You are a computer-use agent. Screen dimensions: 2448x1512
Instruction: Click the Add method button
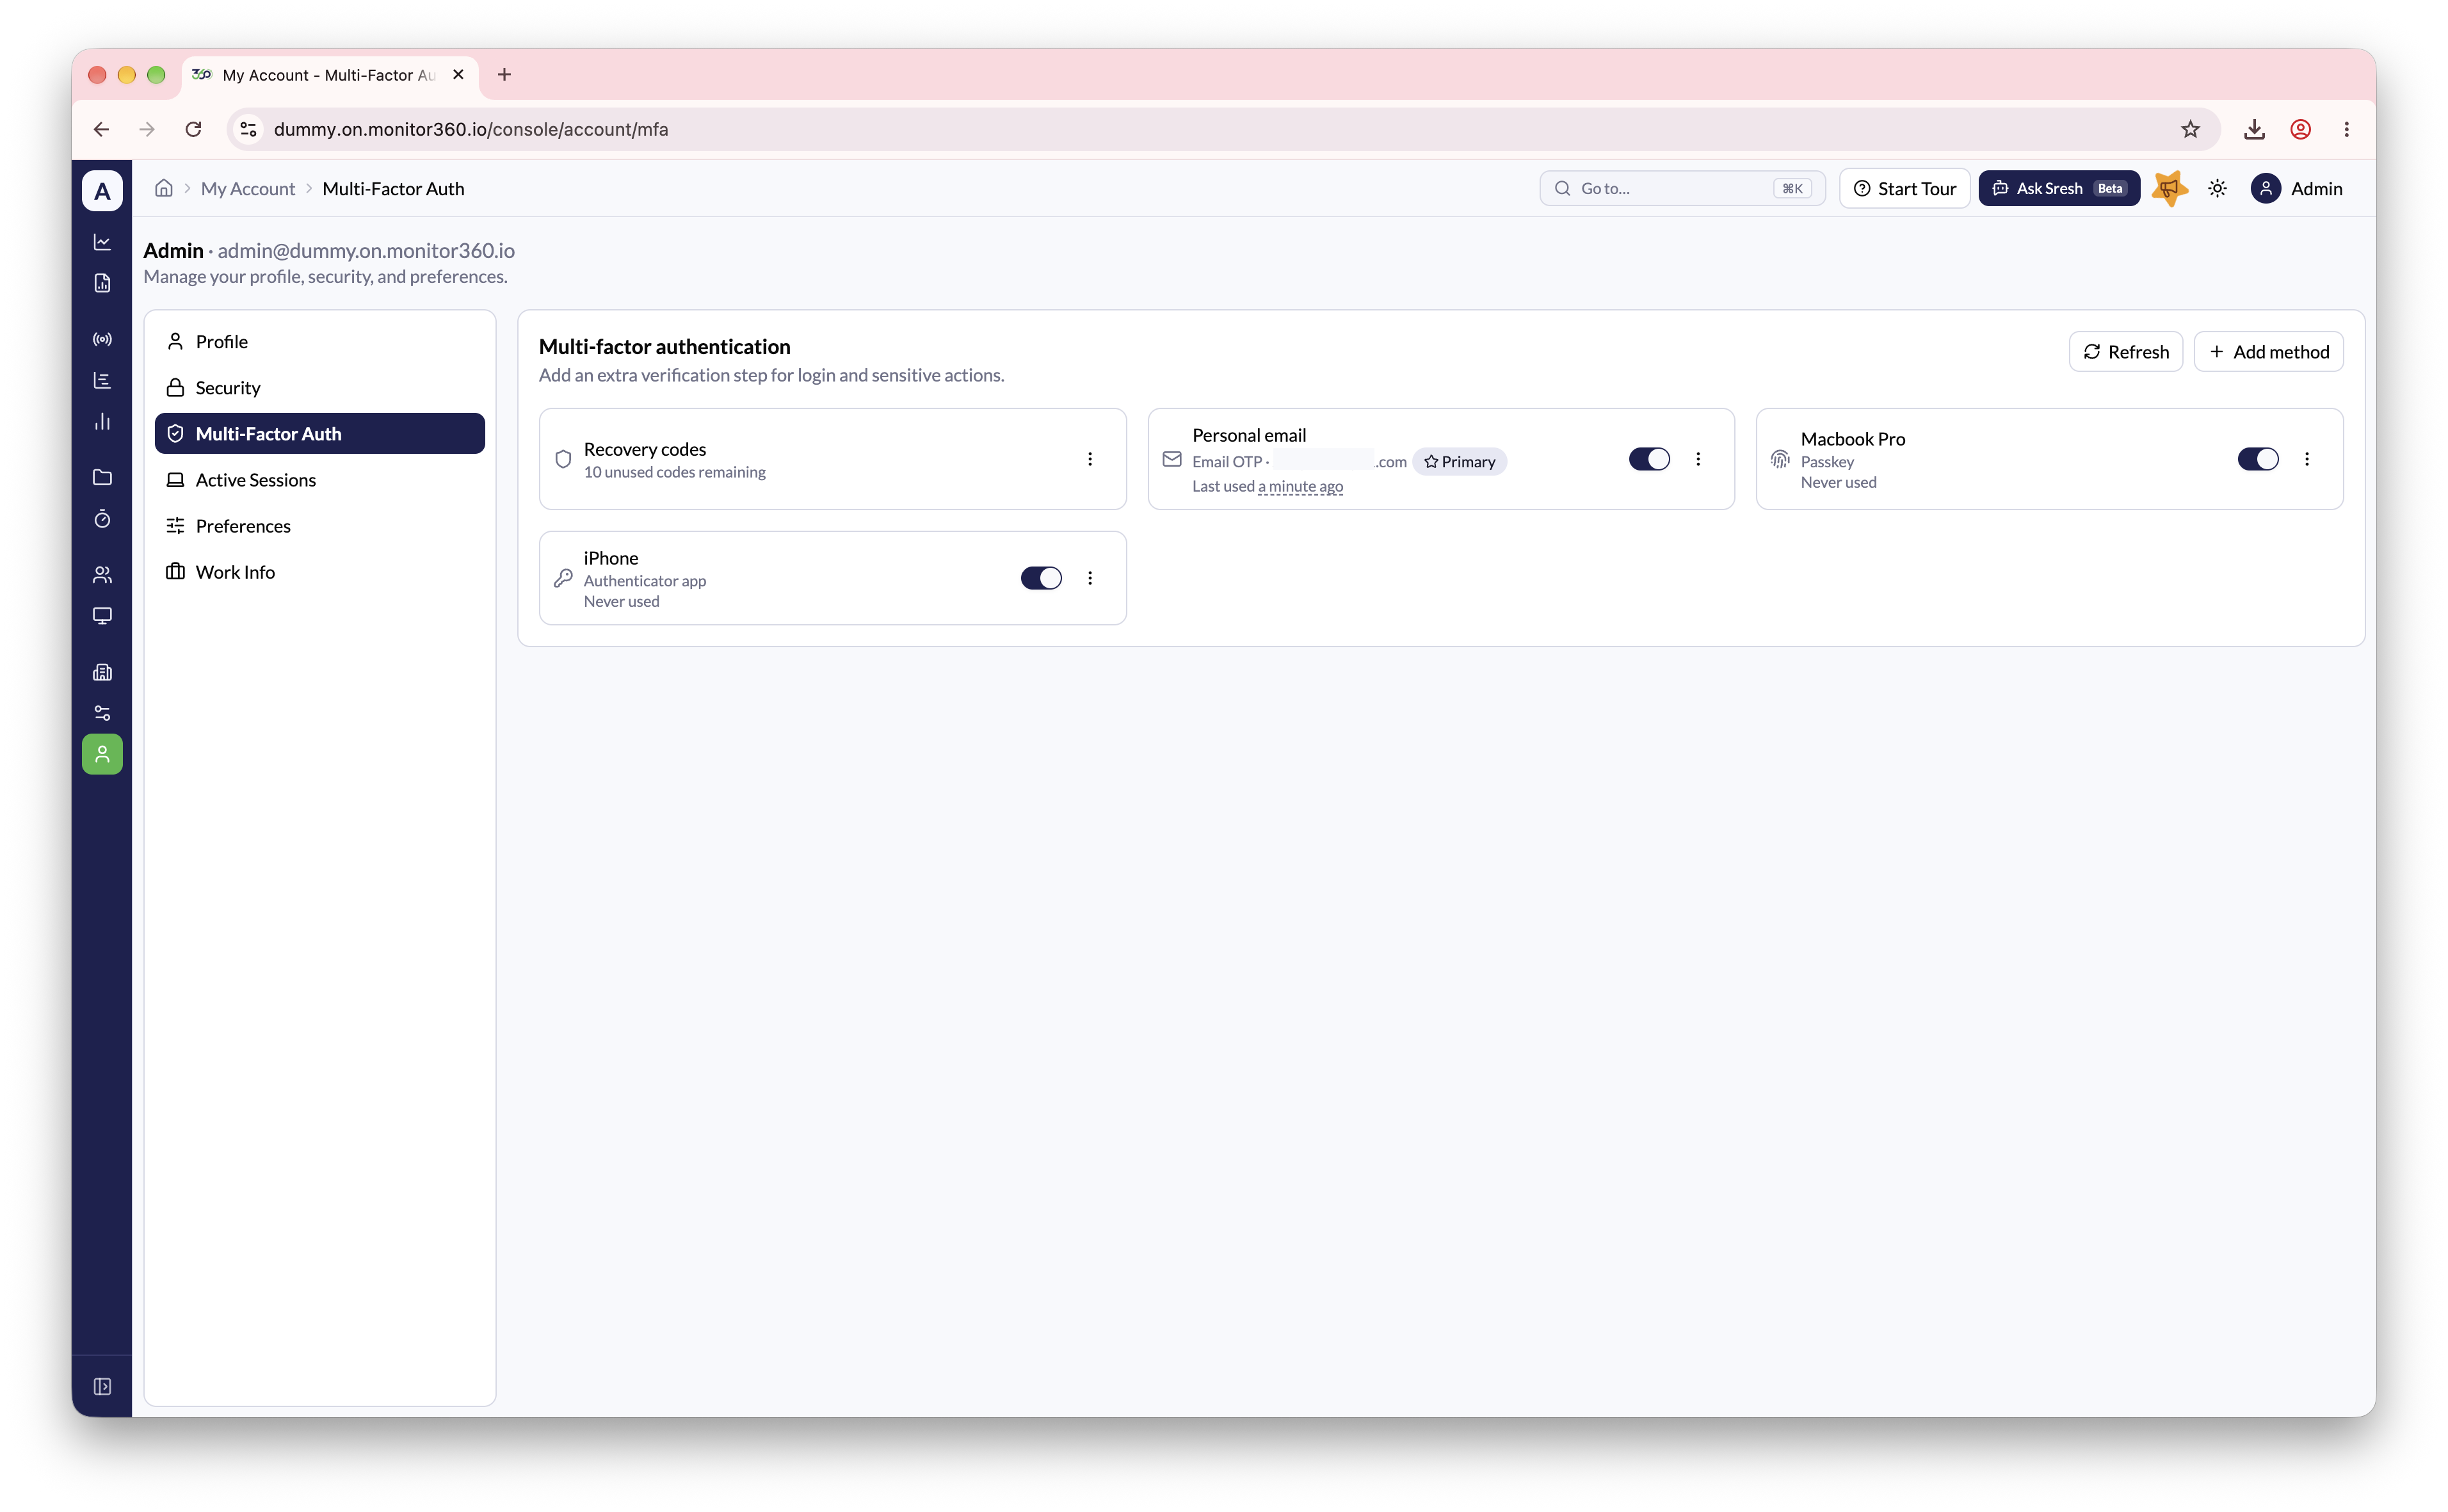tap(2269, 352)
